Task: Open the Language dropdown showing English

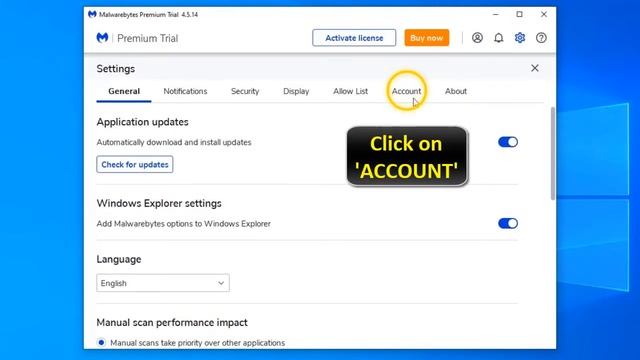Action: click(x=163, y=283)
